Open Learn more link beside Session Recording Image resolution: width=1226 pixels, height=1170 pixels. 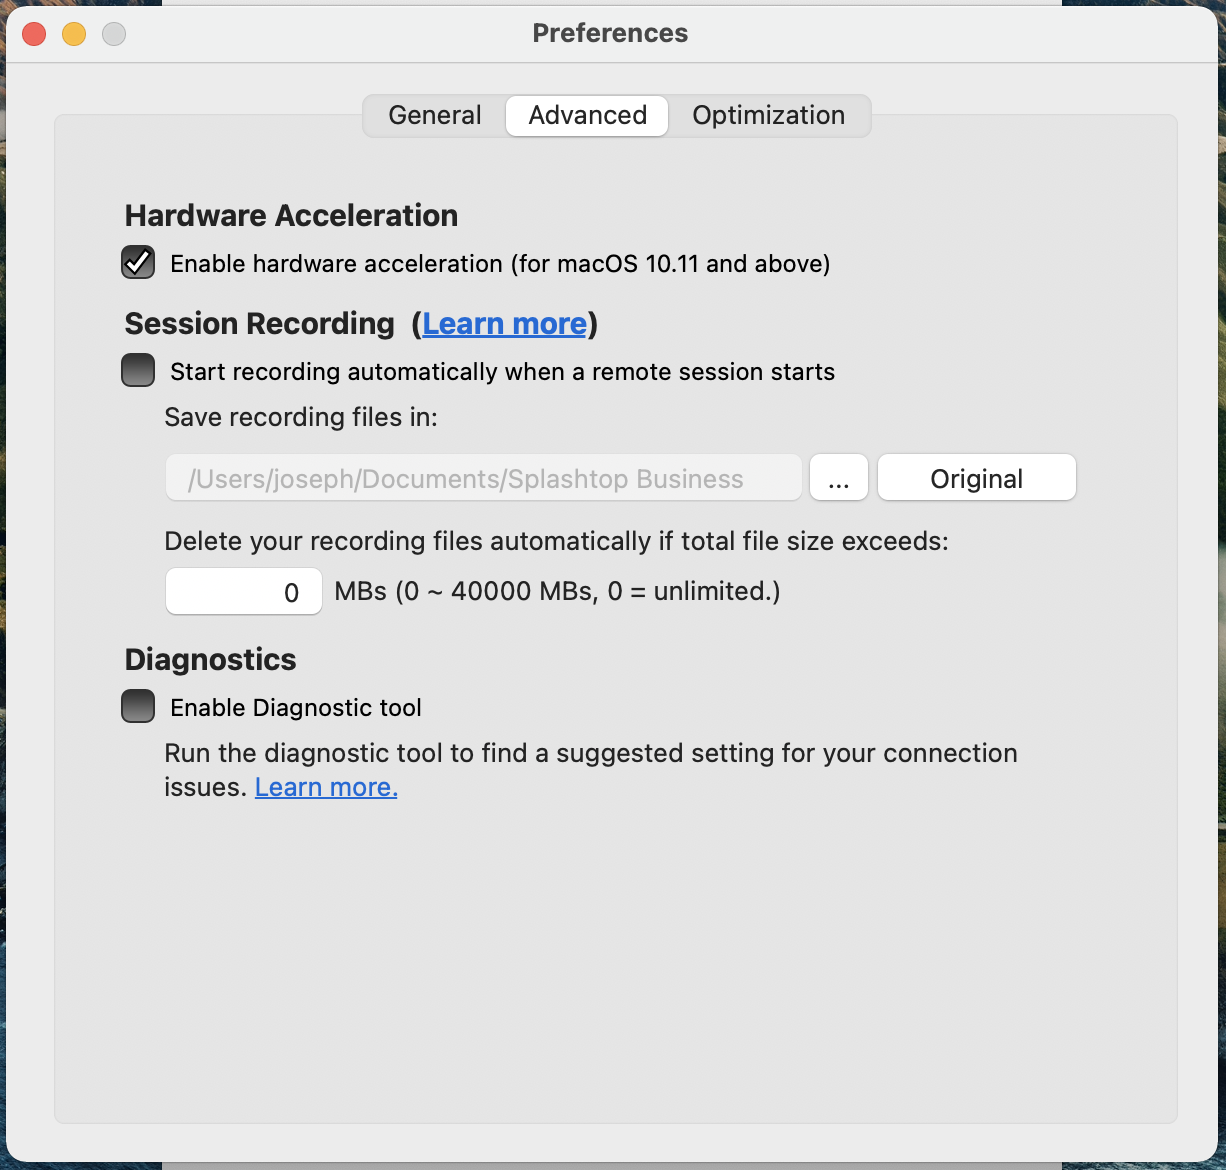pyautogui.click(x=505, y=324)
